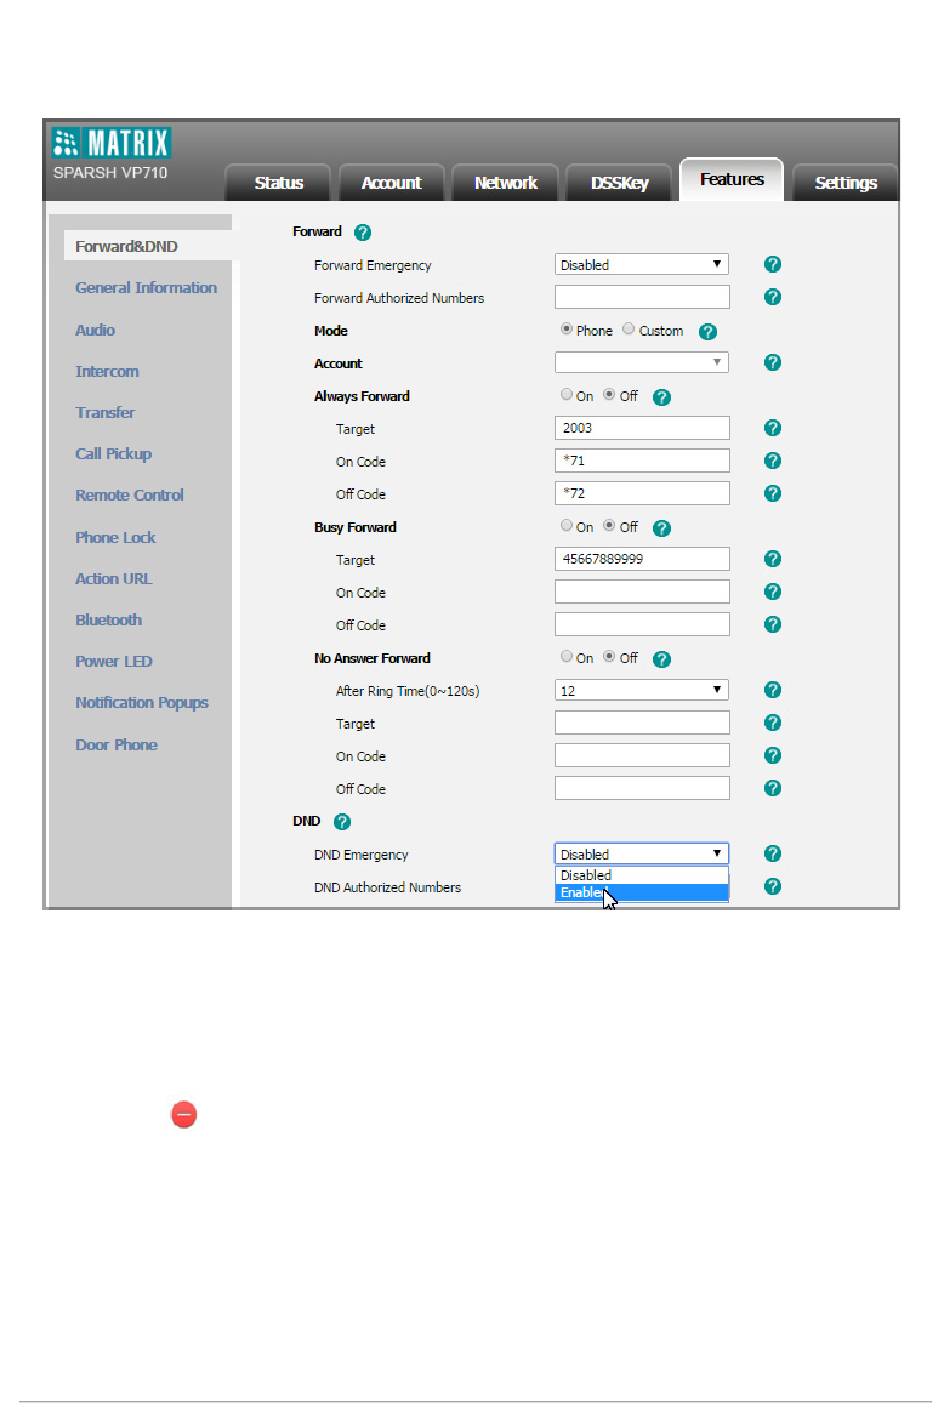950x1420 pixels.
Task: Open After Ring Time dropdown showing 12
Action: pyautogui.click(x=642, y=690)
